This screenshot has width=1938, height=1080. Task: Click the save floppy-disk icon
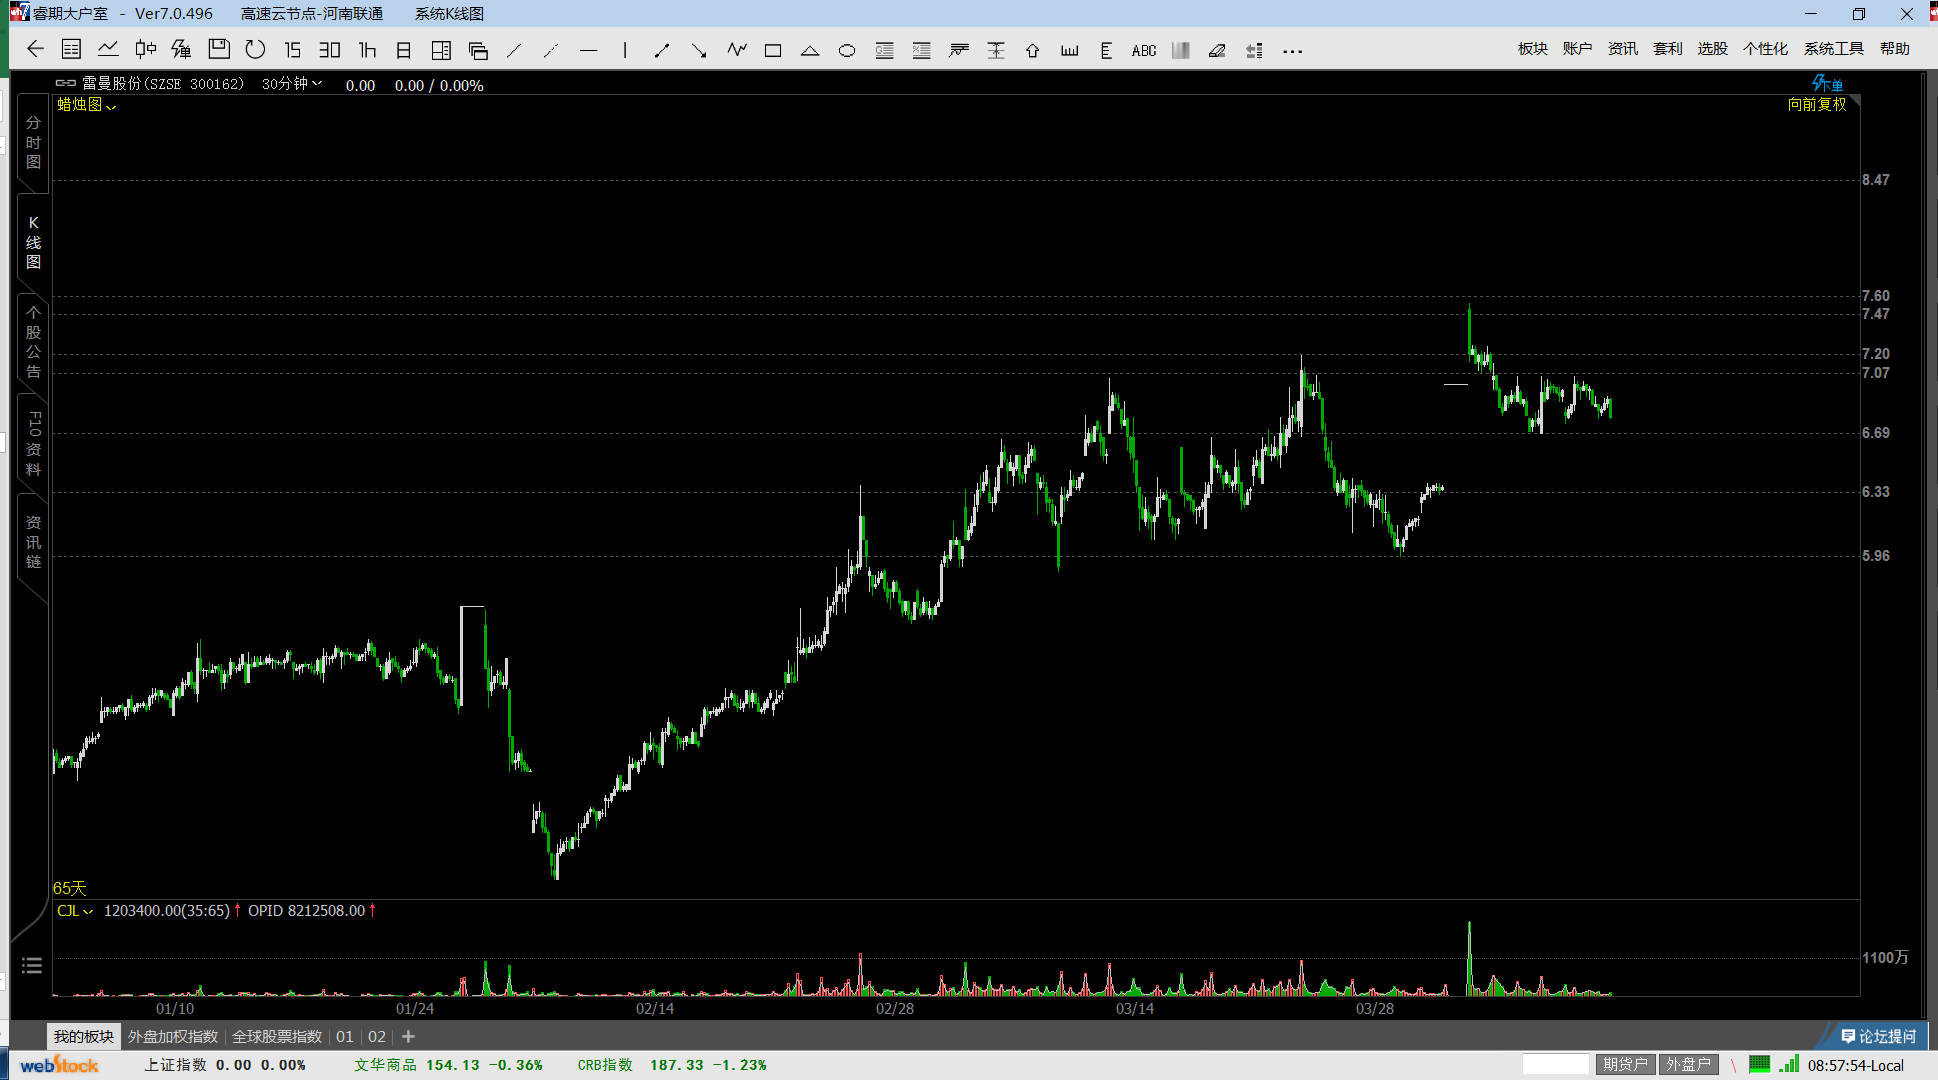(x=219, y=50)
